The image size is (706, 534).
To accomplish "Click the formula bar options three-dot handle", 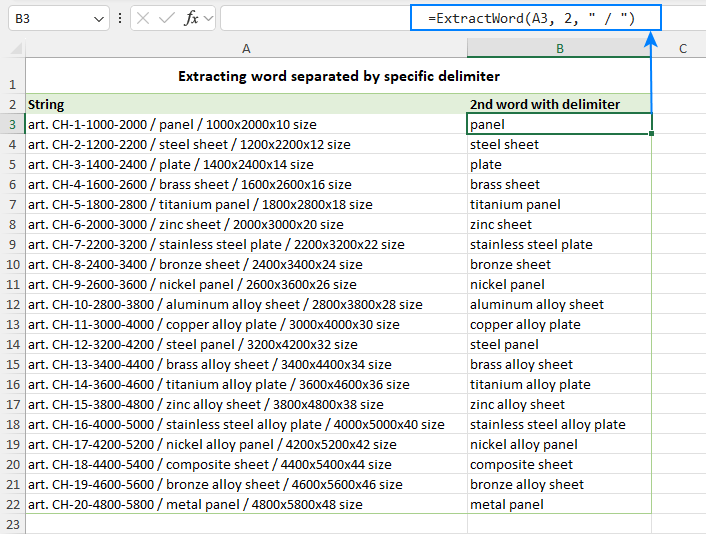I will 120,18.
